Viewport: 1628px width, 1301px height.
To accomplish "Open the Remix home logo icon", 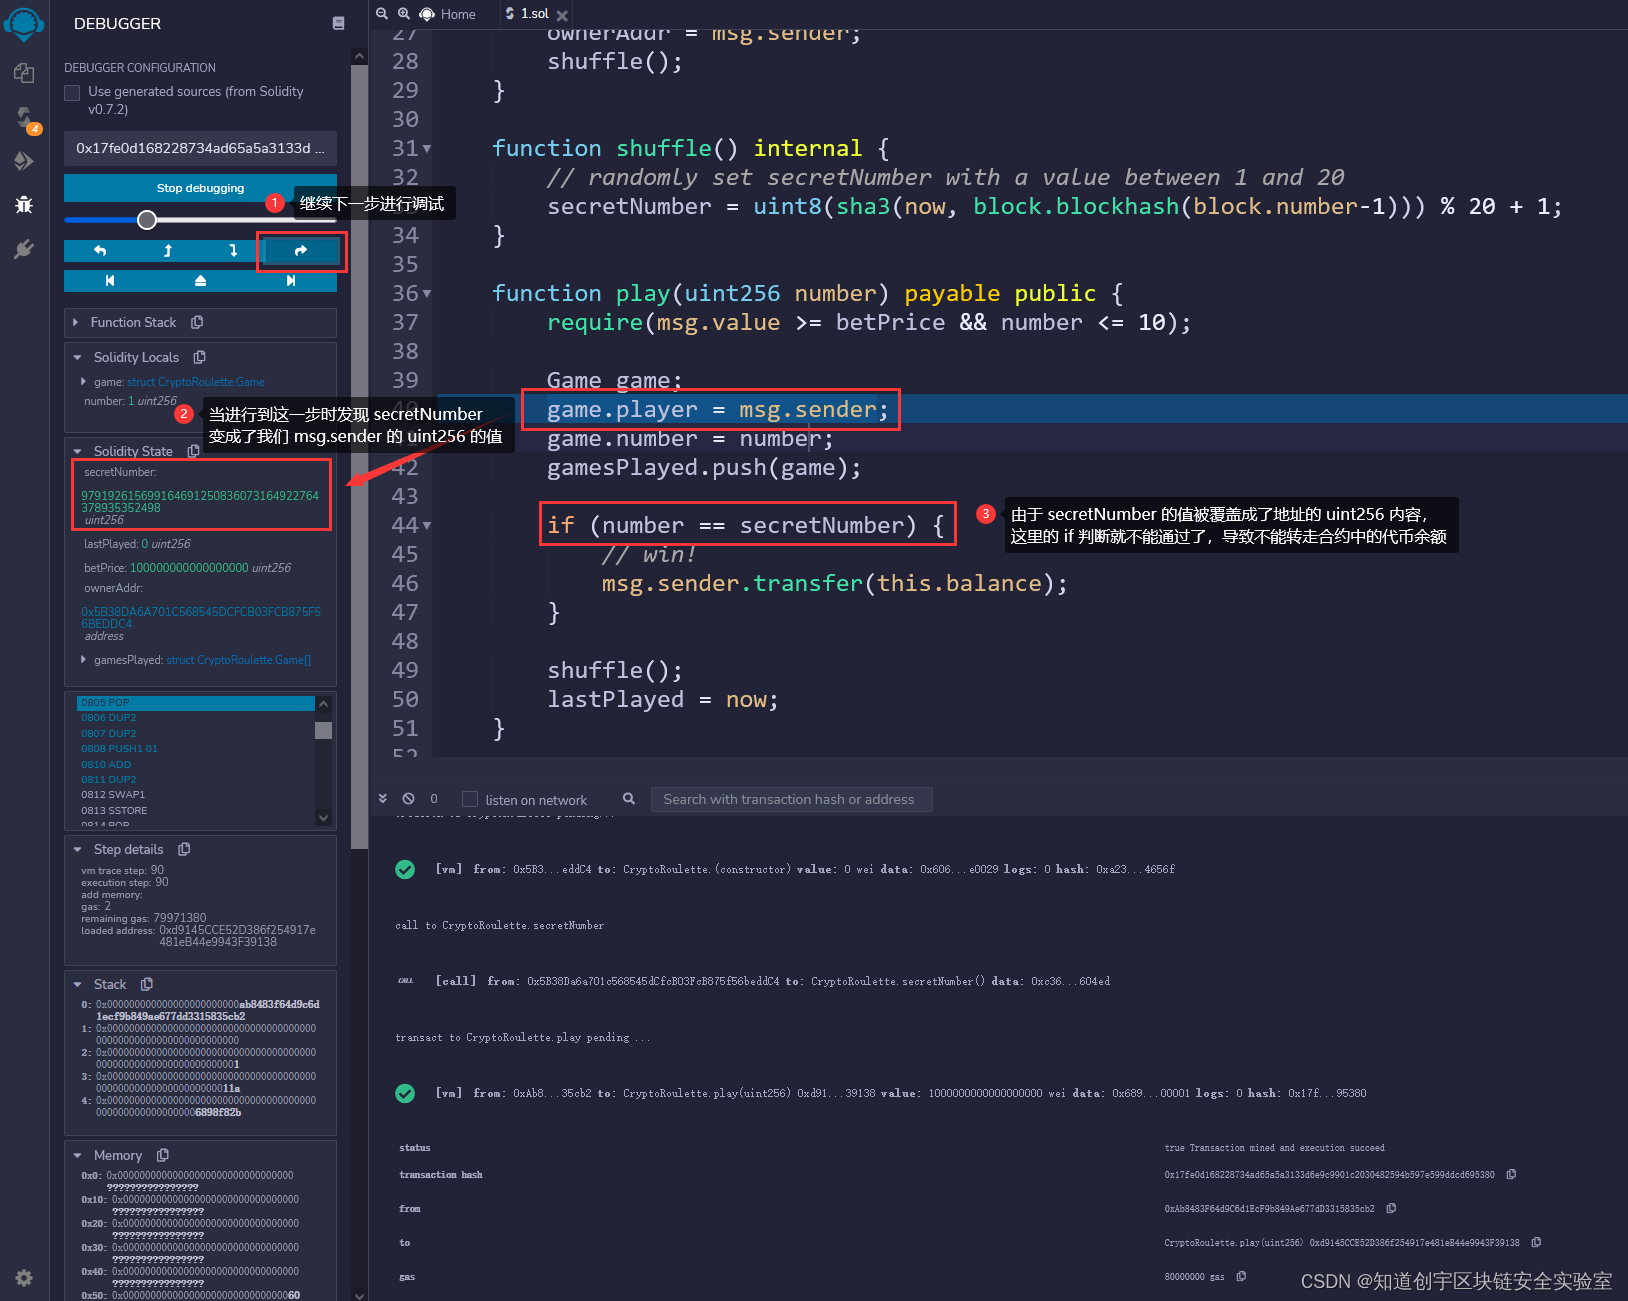I will click(x=24, y=23).
